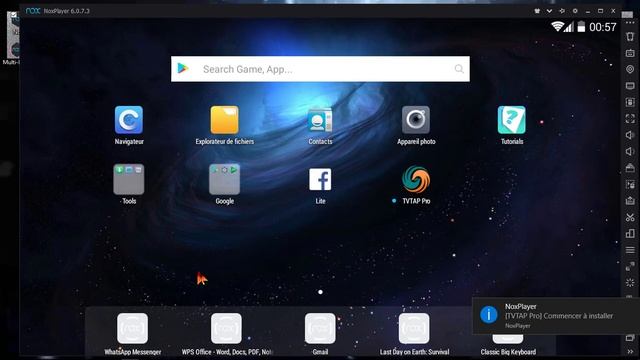
Task: Click the virtual location target icon in sidebar
Action: (x=630, y=69)
